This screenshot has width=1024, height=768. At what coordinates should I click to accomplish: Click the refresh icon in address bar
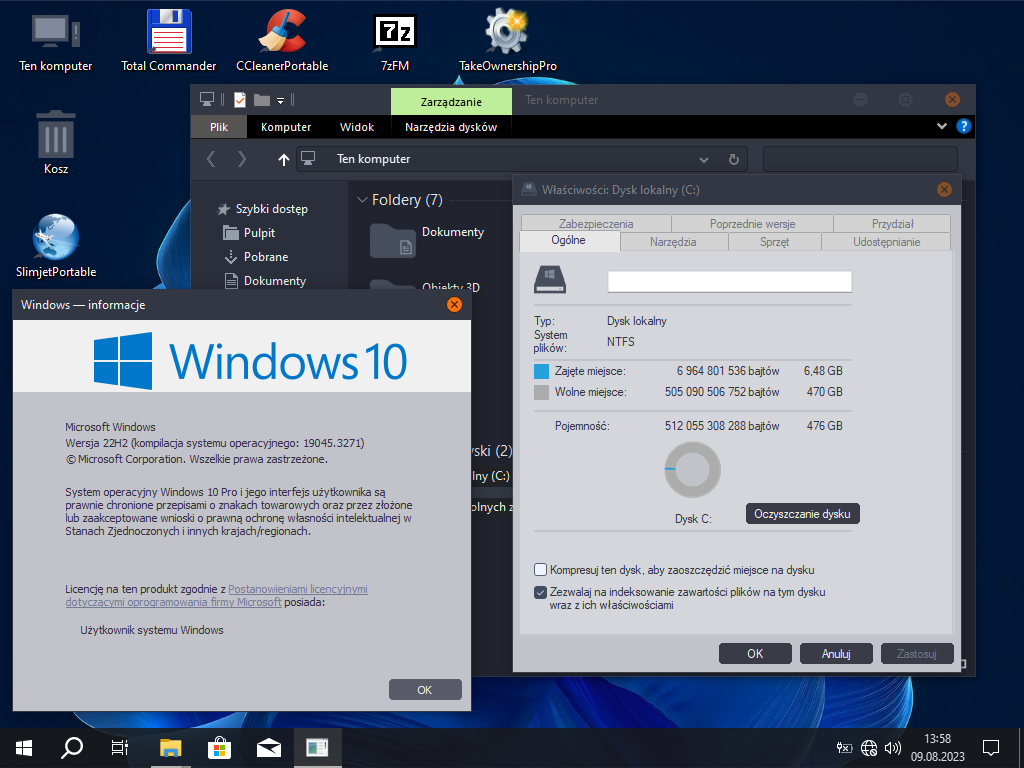click(x=733, y=159)
